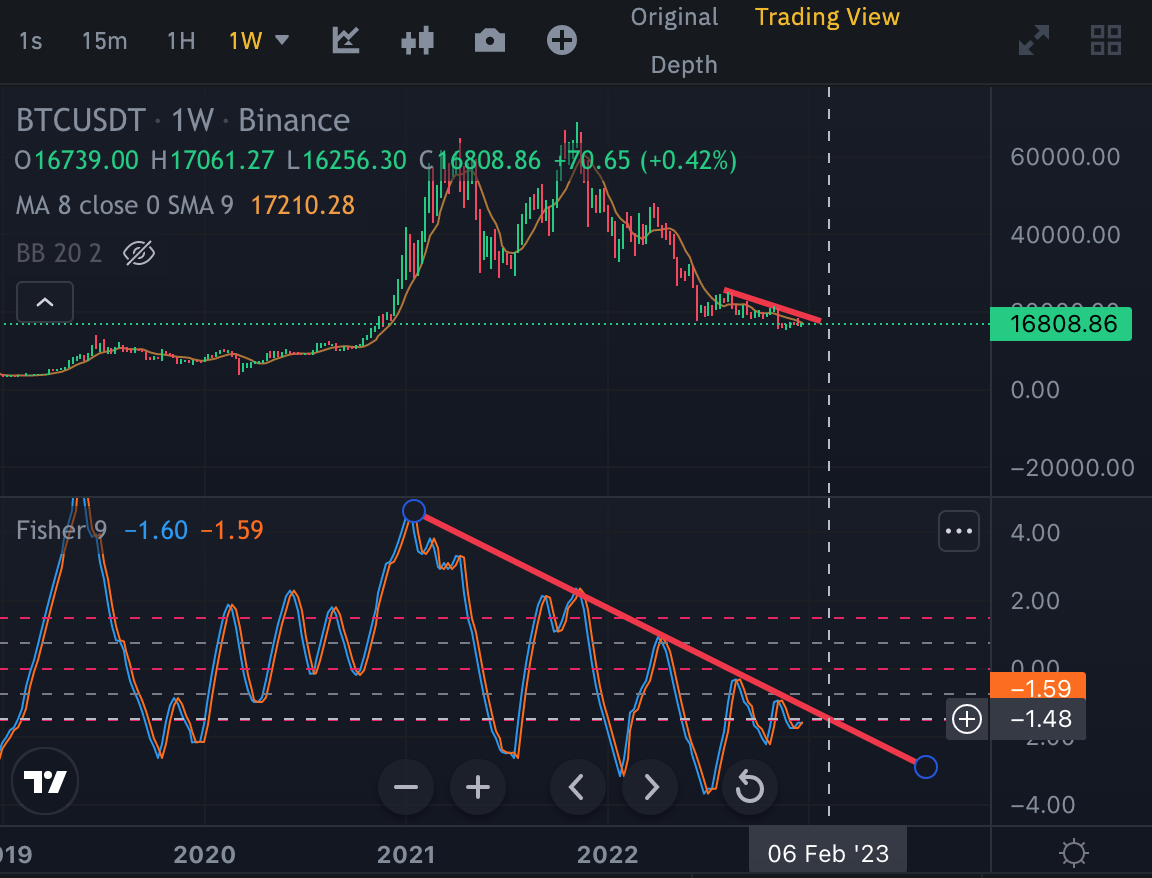Click orange Fisher value label -1.59 on axis
This screenshot has height=878, width=1152.
click(1037, 686)
